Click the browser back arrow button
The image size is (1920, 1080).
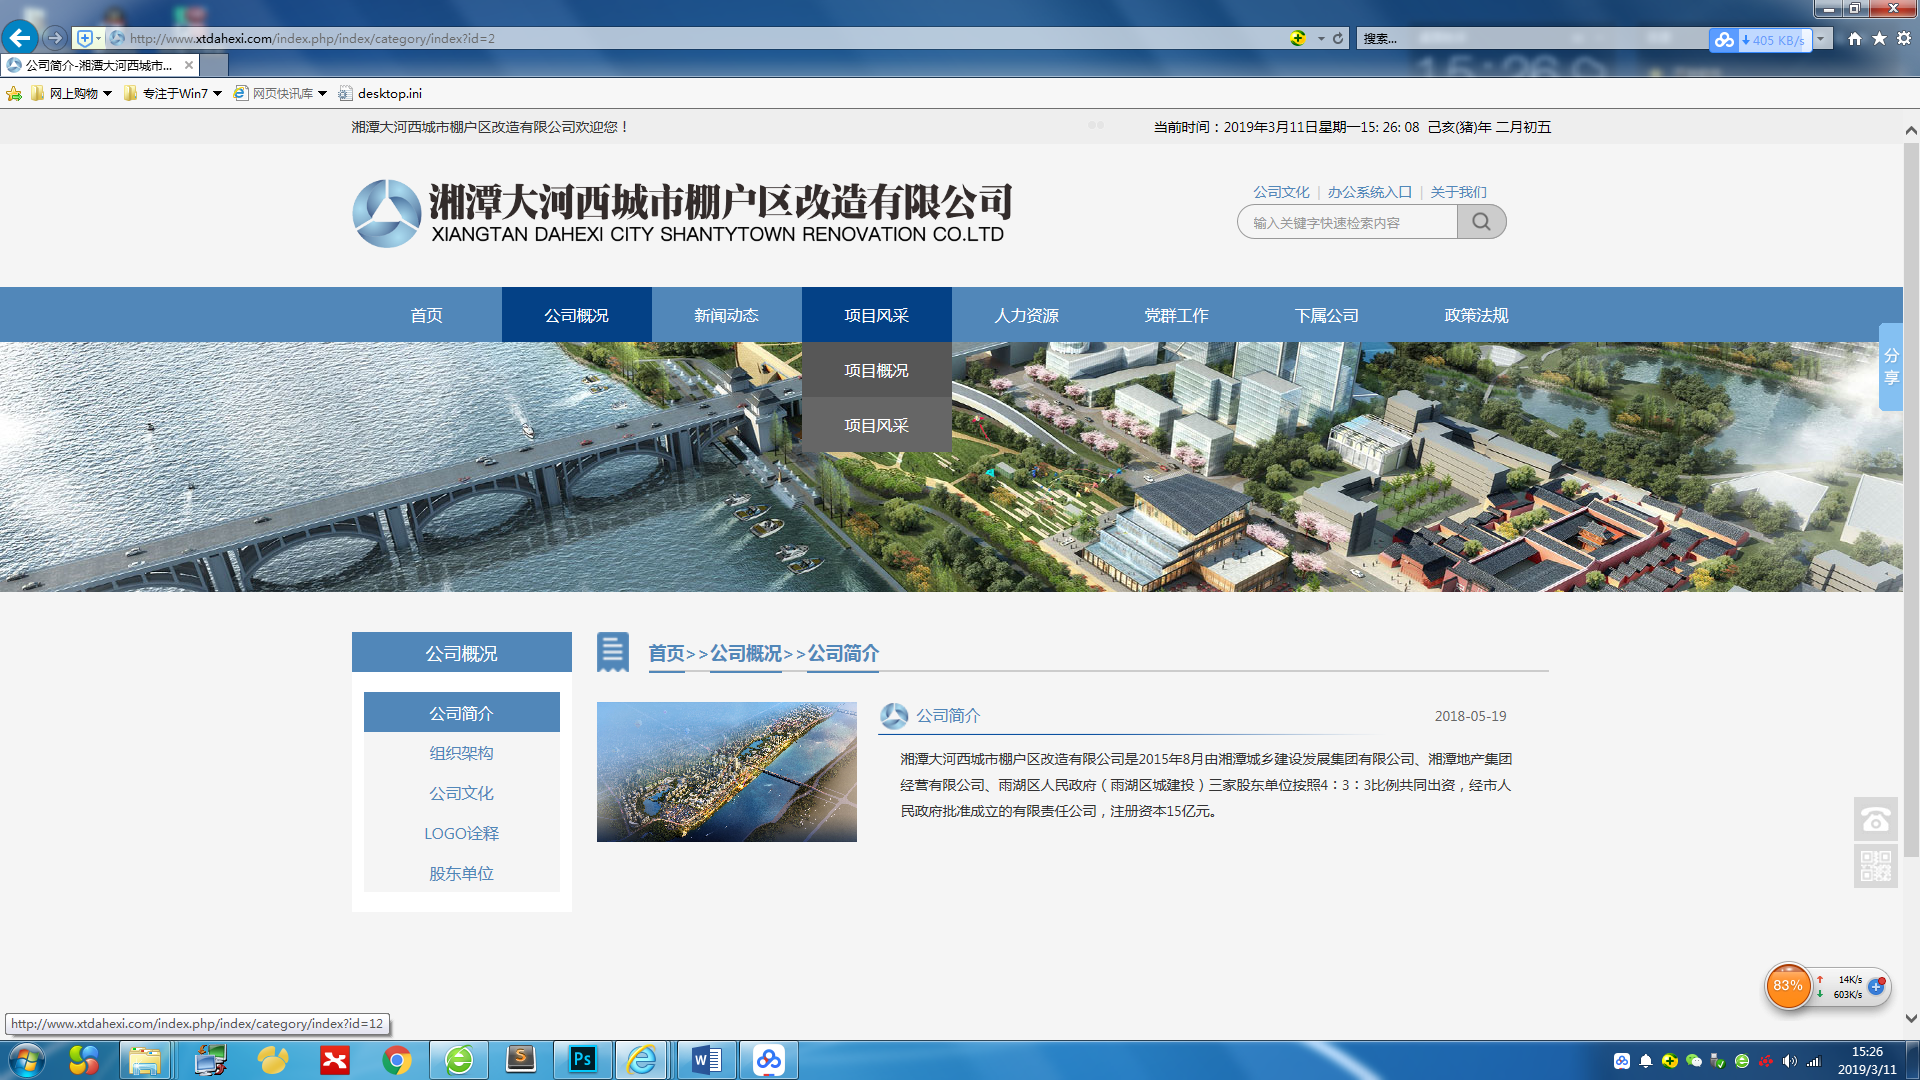pyautogui.click(x=20, y=38)
